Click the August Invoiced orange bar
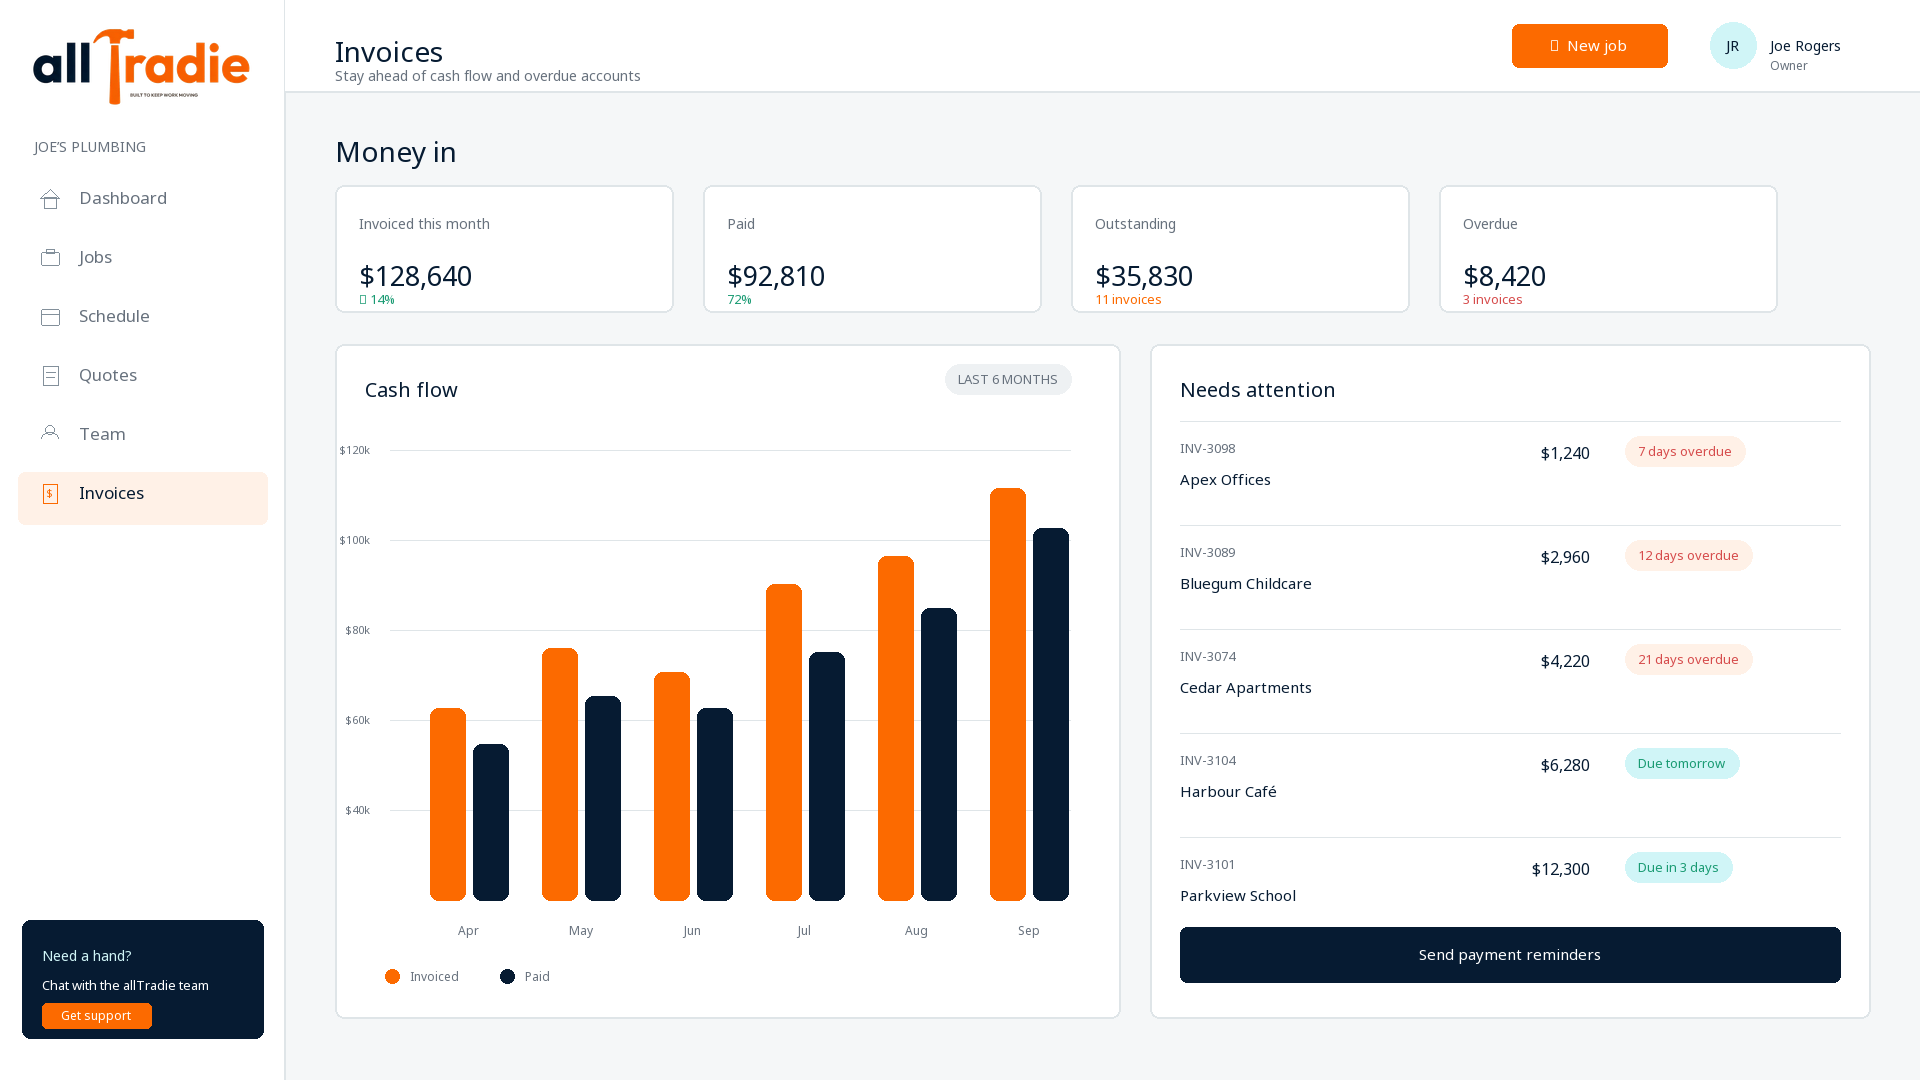 click(896, 729)
